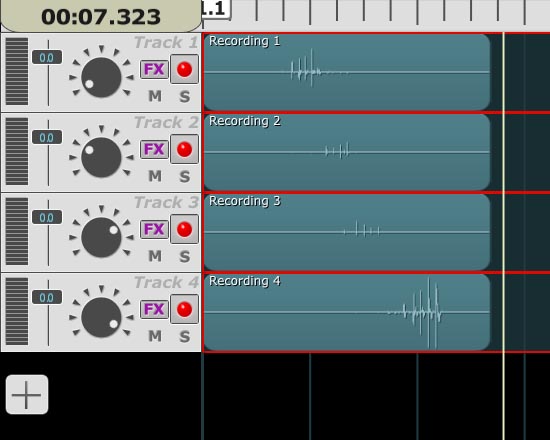This screenshot has height=440, width=550.
Task: Click the timeline ruler bar marker 1.1
Action: pyautogui.click(x=216, y=9)
